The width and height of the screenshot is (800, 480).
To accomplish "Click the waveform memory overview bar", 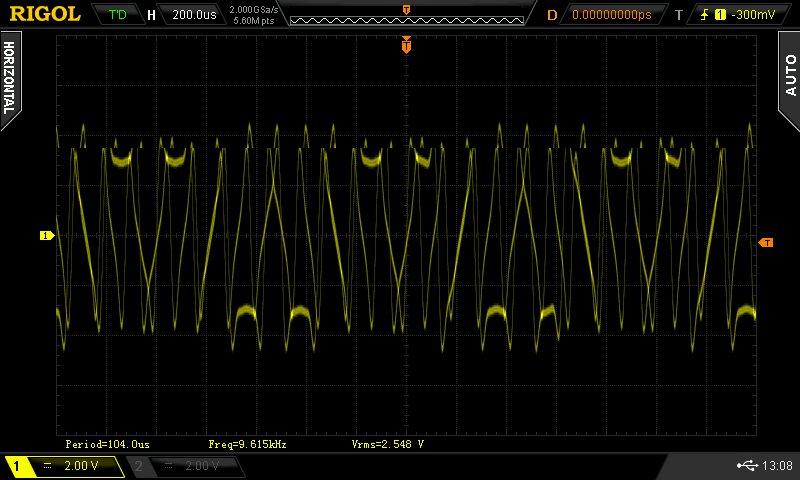I will coord(407,20).
